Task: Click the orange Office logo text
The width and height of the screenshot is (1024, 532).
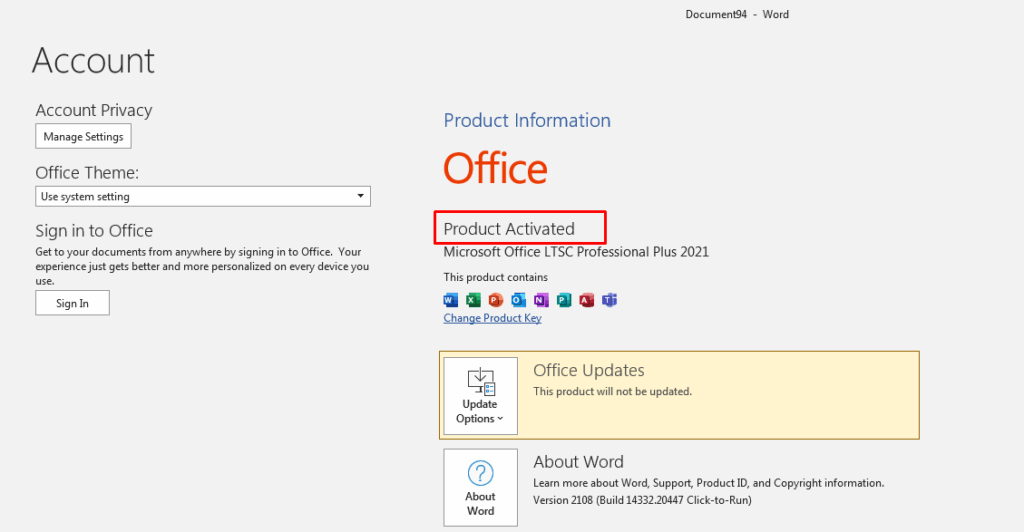Action: (x=496, y=168)
